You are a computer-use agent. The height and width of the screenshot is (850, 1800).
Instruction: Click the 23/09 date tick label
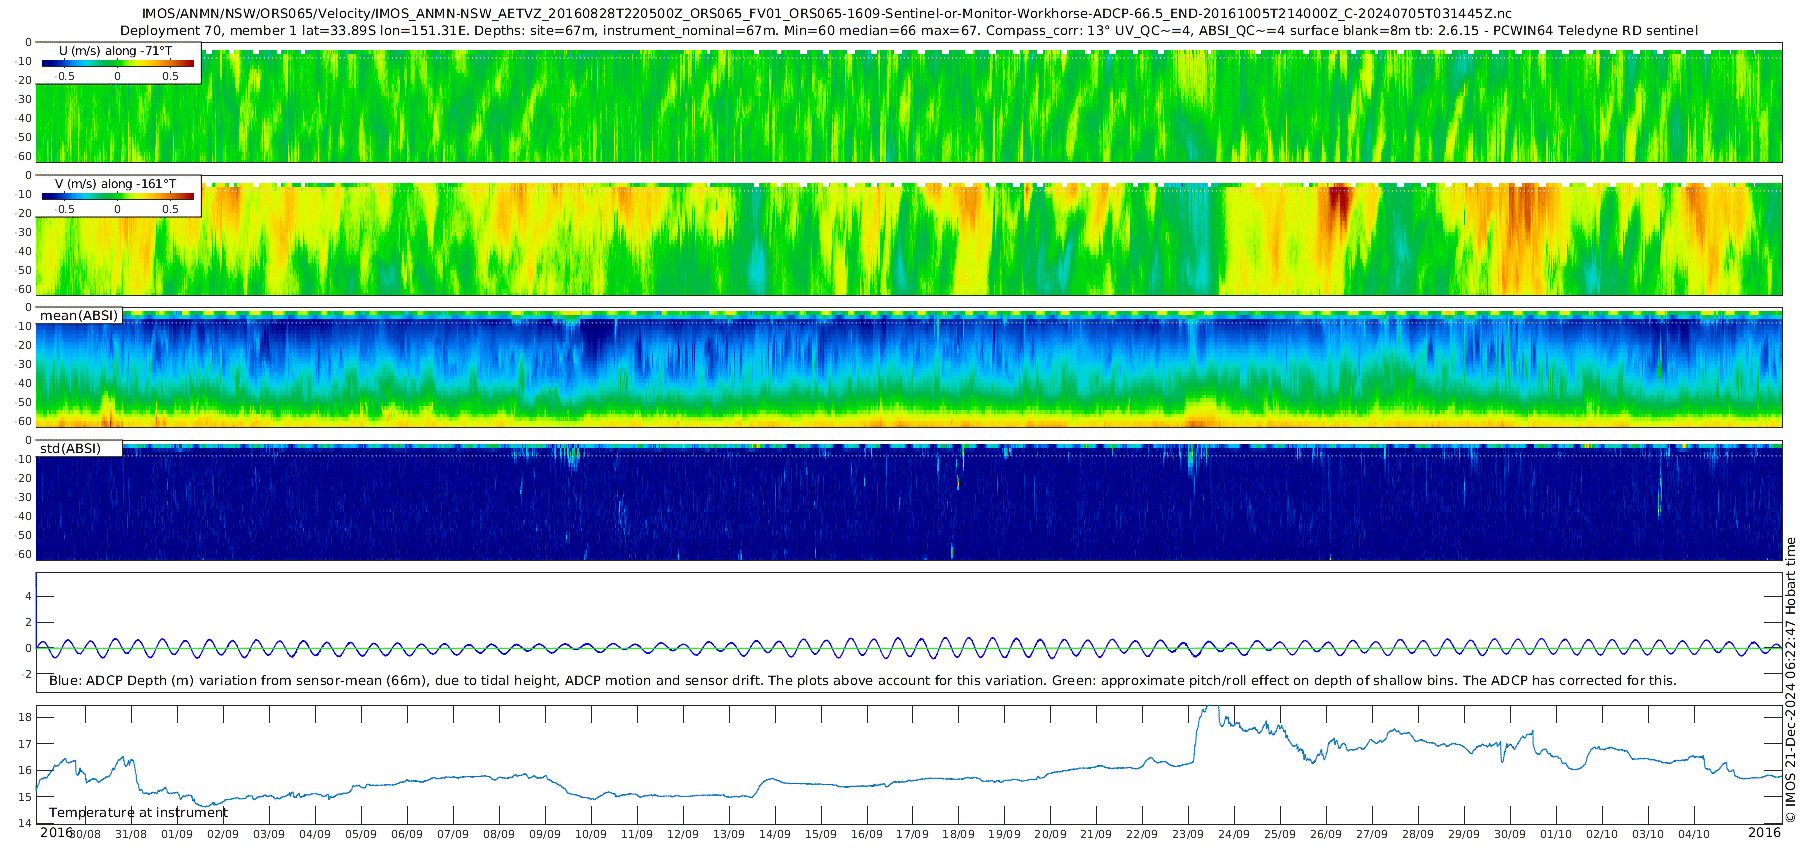point(1188,834)
